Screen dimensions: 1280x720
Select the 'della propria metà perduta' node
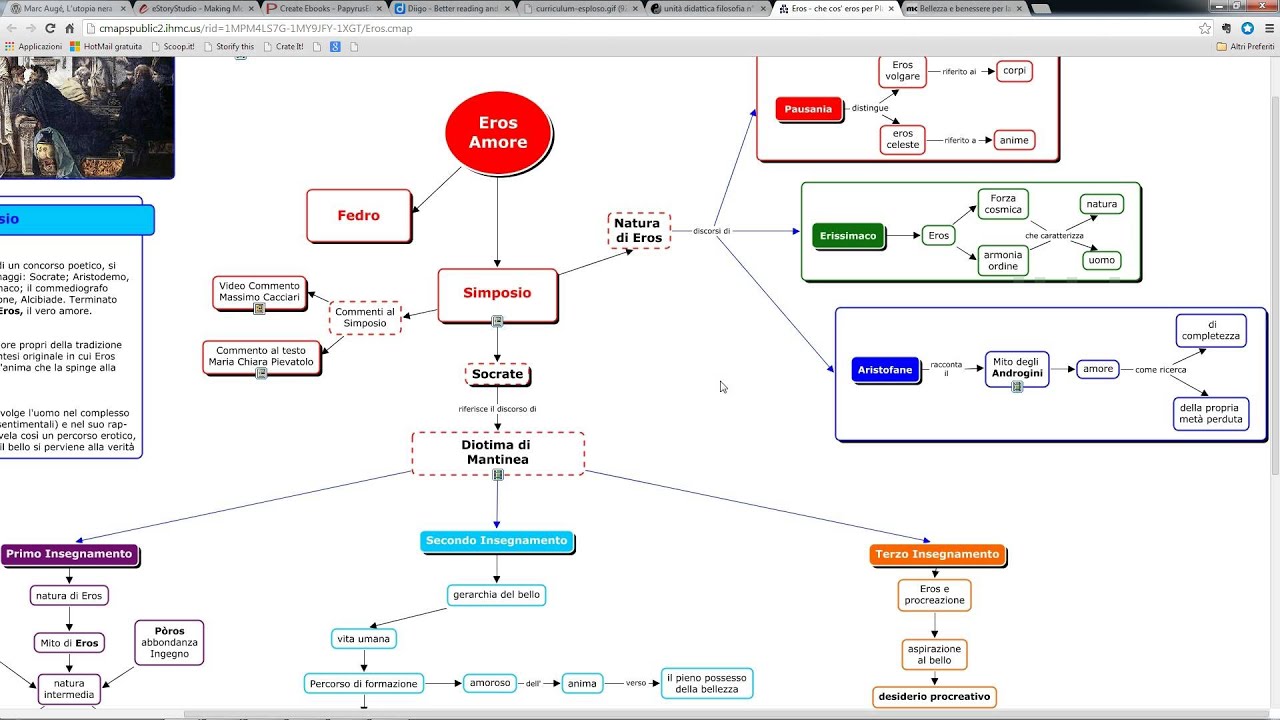click(1210, 414)
